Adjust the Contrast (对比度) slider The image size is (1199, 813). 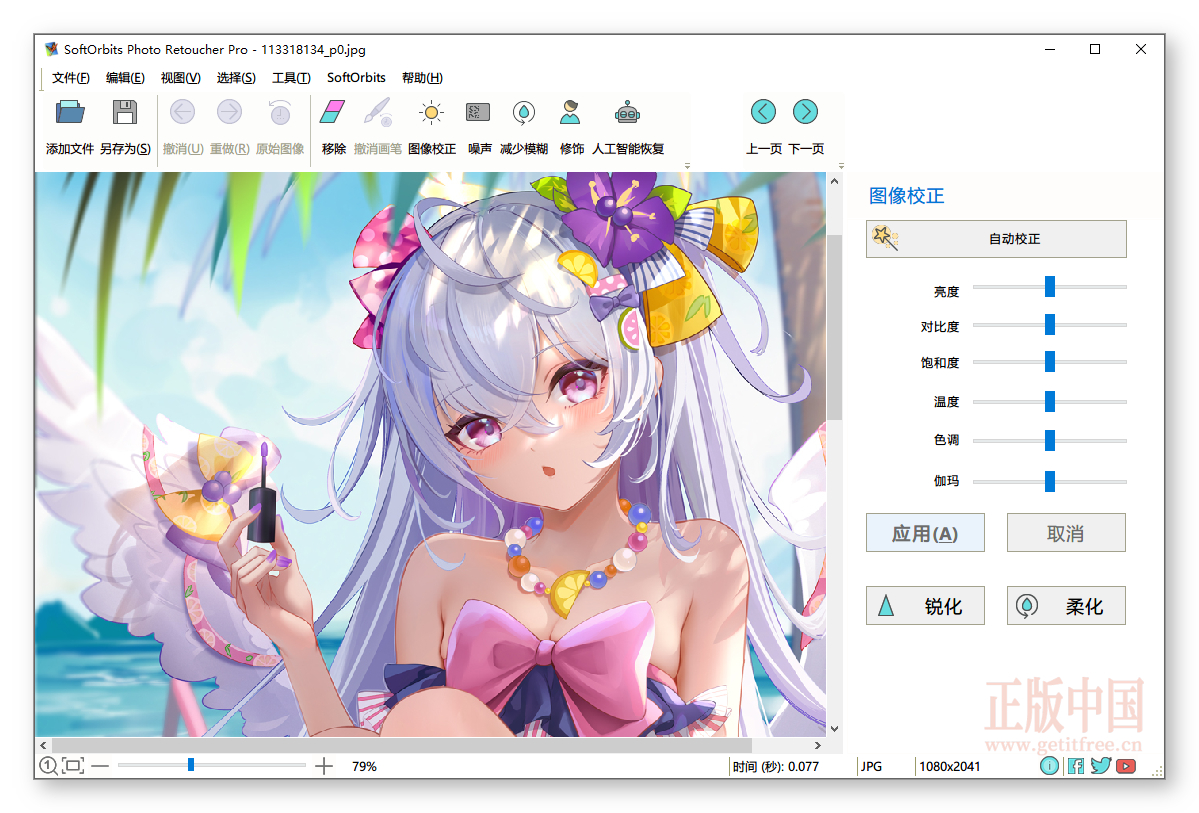(1050, 325)
